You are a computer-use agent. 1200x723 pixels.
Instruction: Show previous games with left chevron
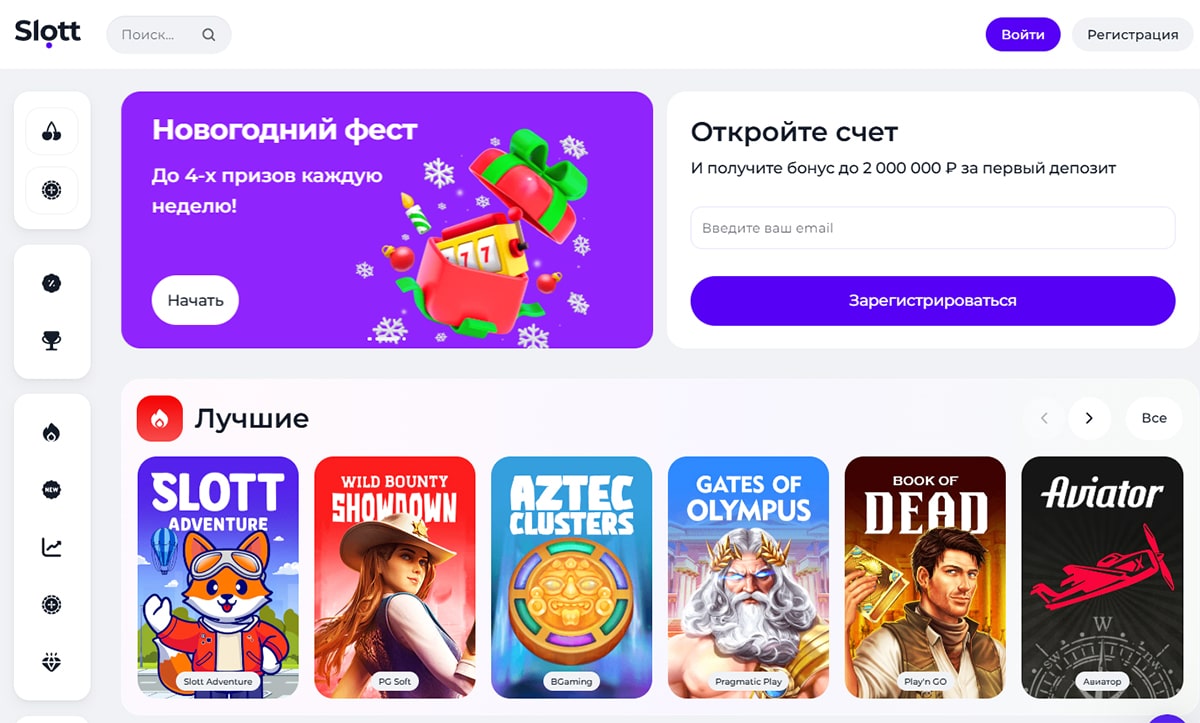(x=1044, y=418)
